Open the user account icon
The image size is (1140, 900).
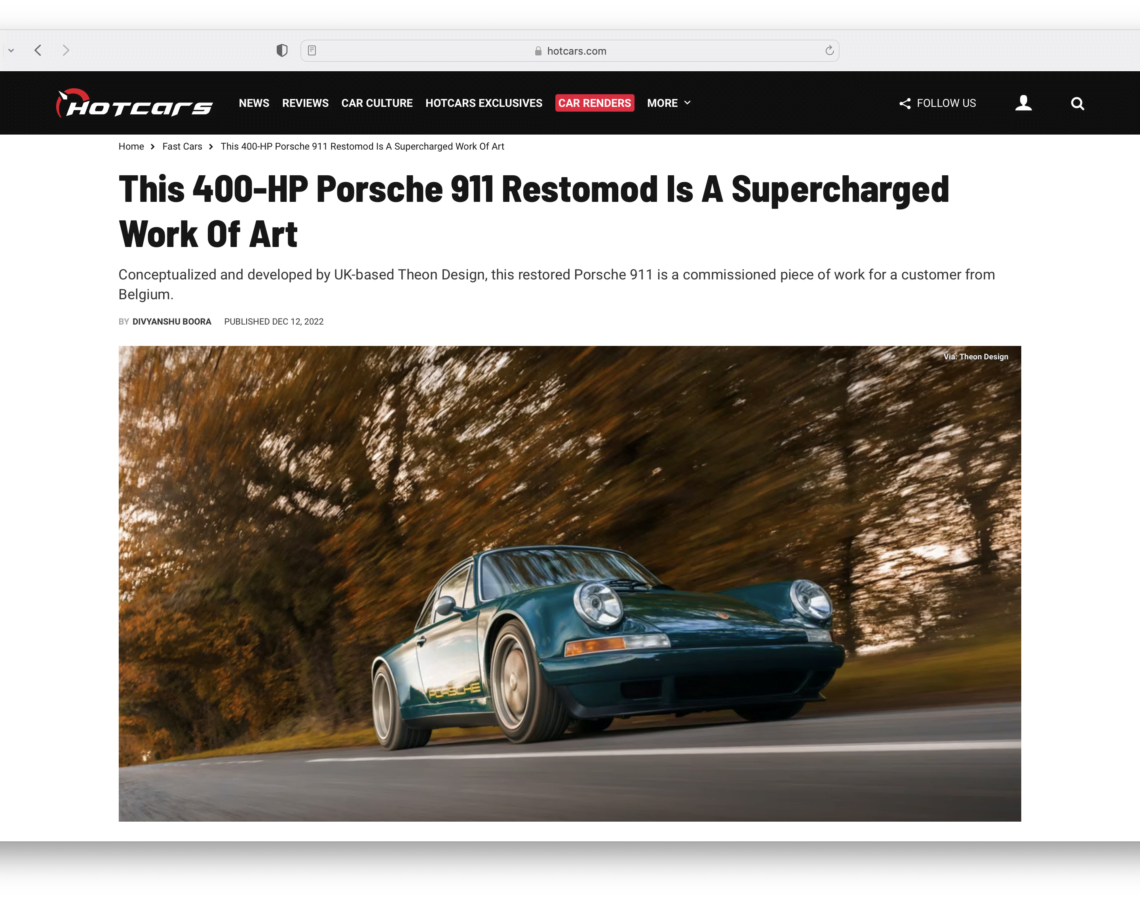click(1023, 103)
